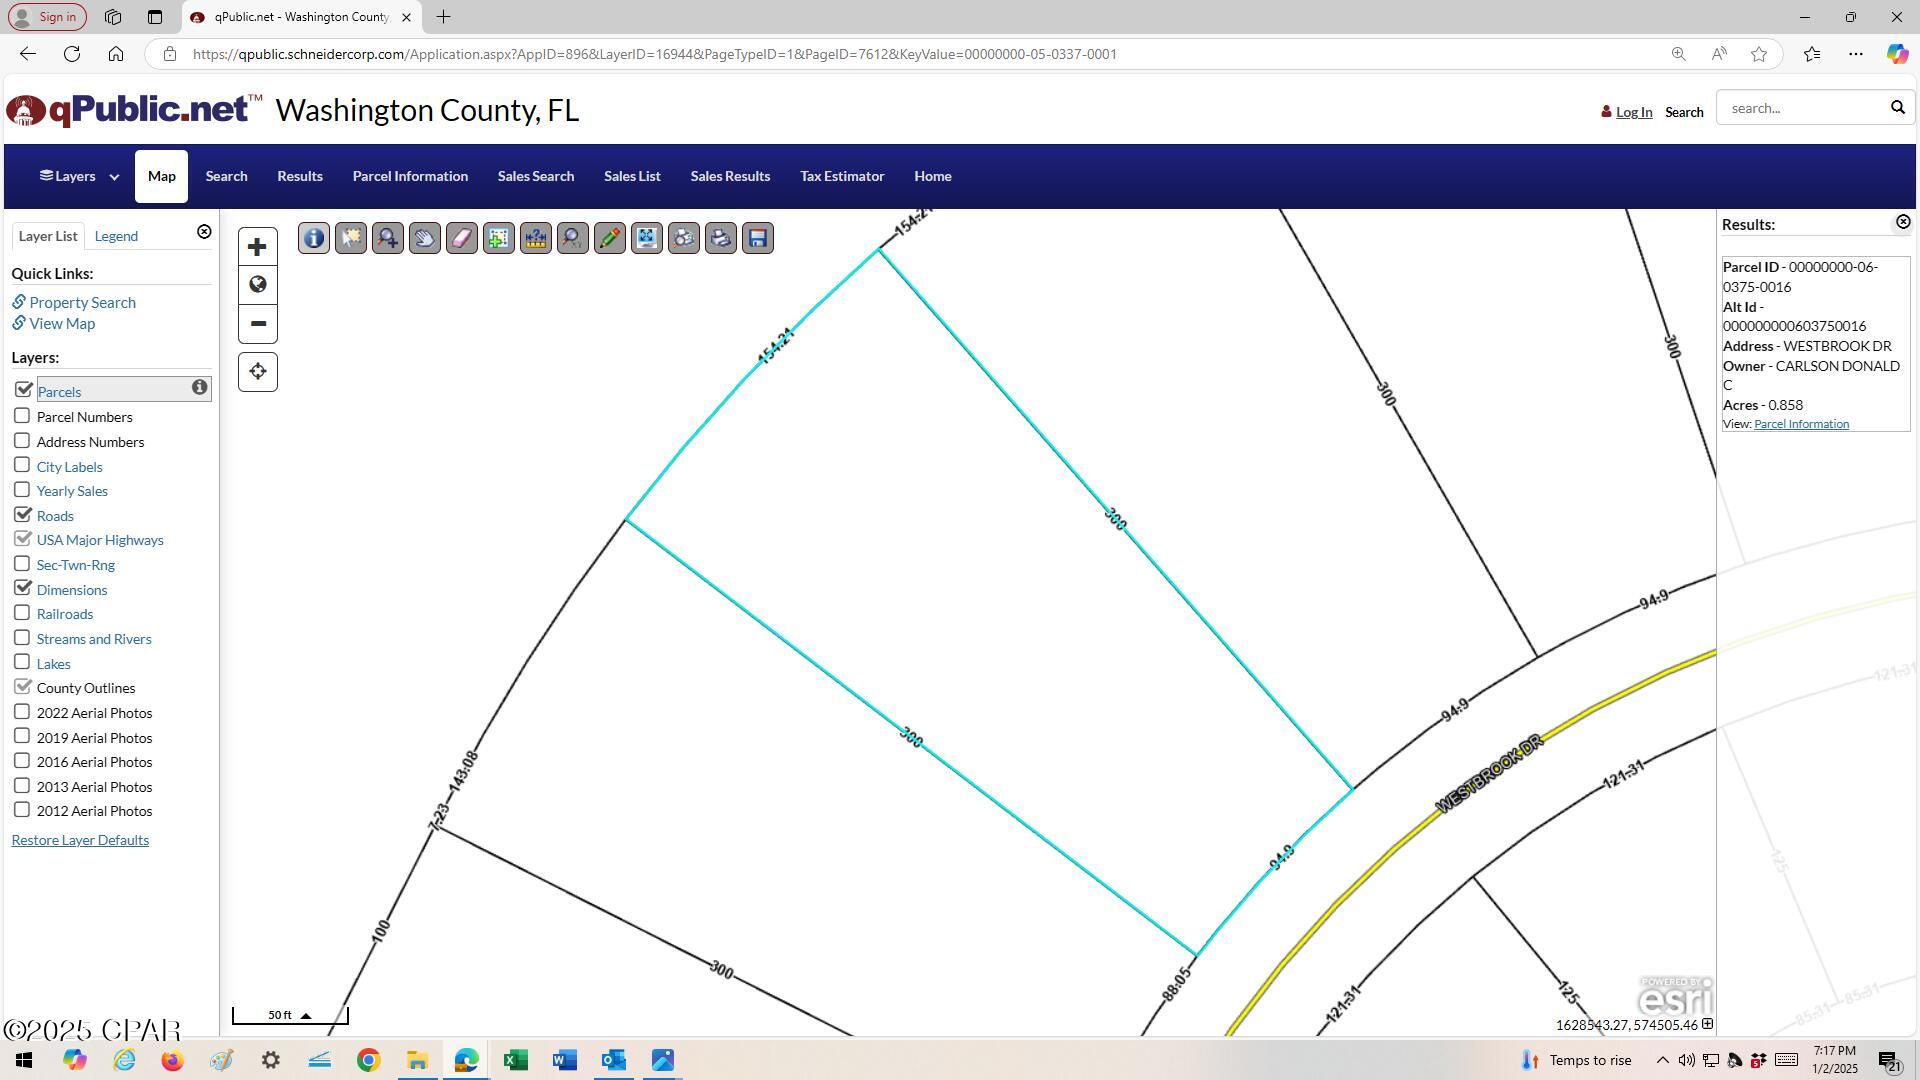Click the print map icon
Viewport: 1920px width, 1080px height.
pyautogui.click(x=721, y=238)
